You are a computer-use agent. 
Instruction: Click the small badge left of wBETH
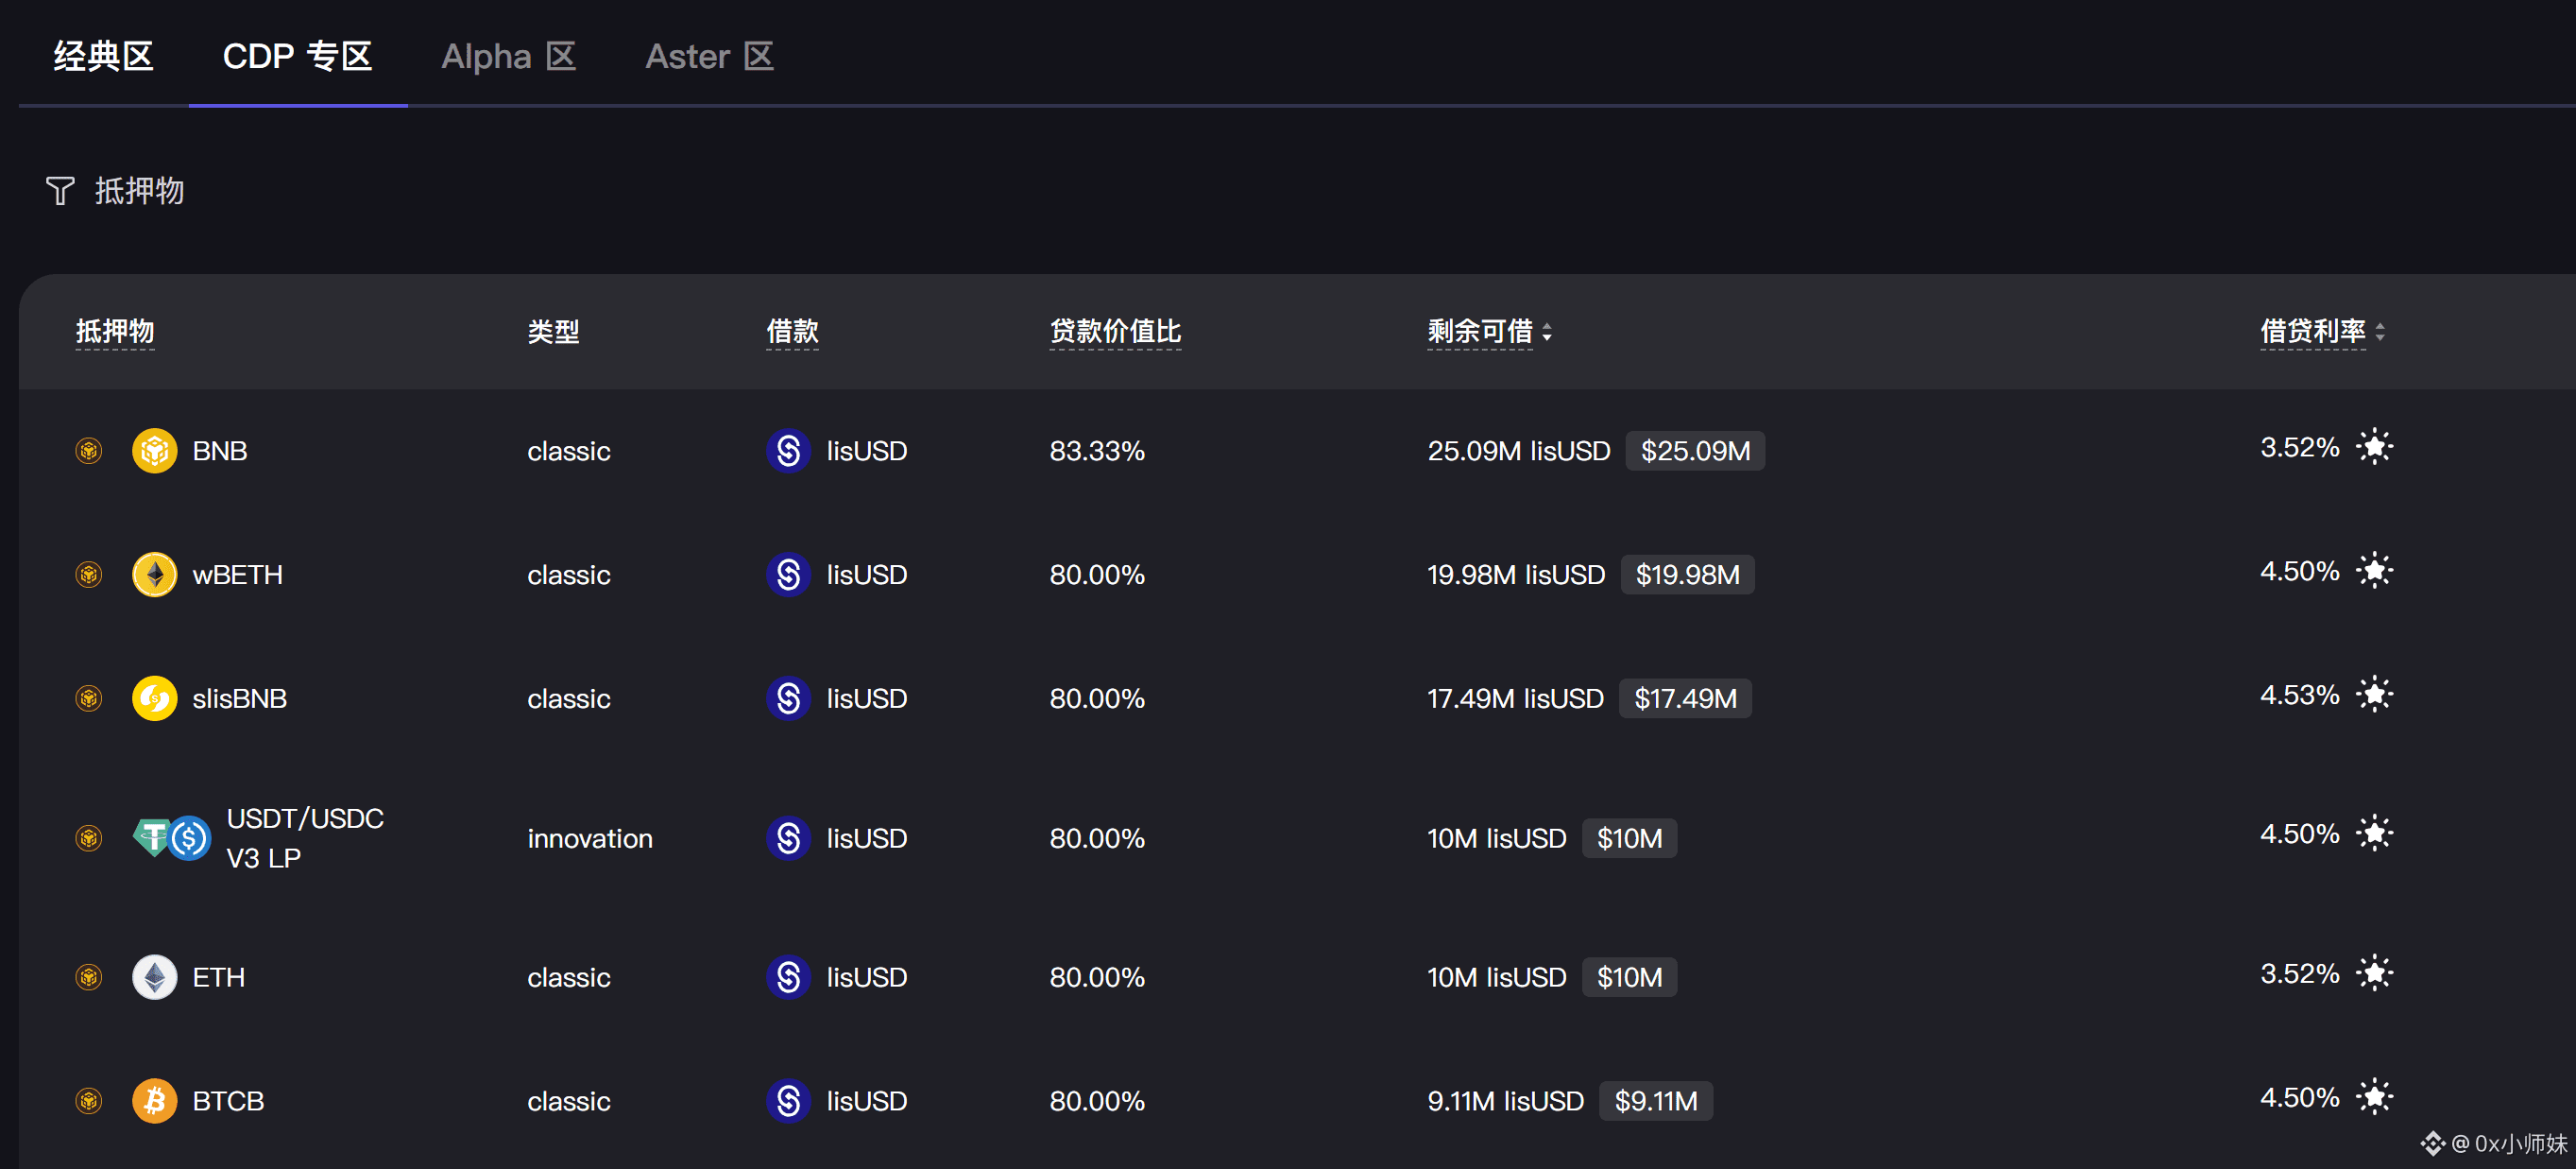(89, 575)
